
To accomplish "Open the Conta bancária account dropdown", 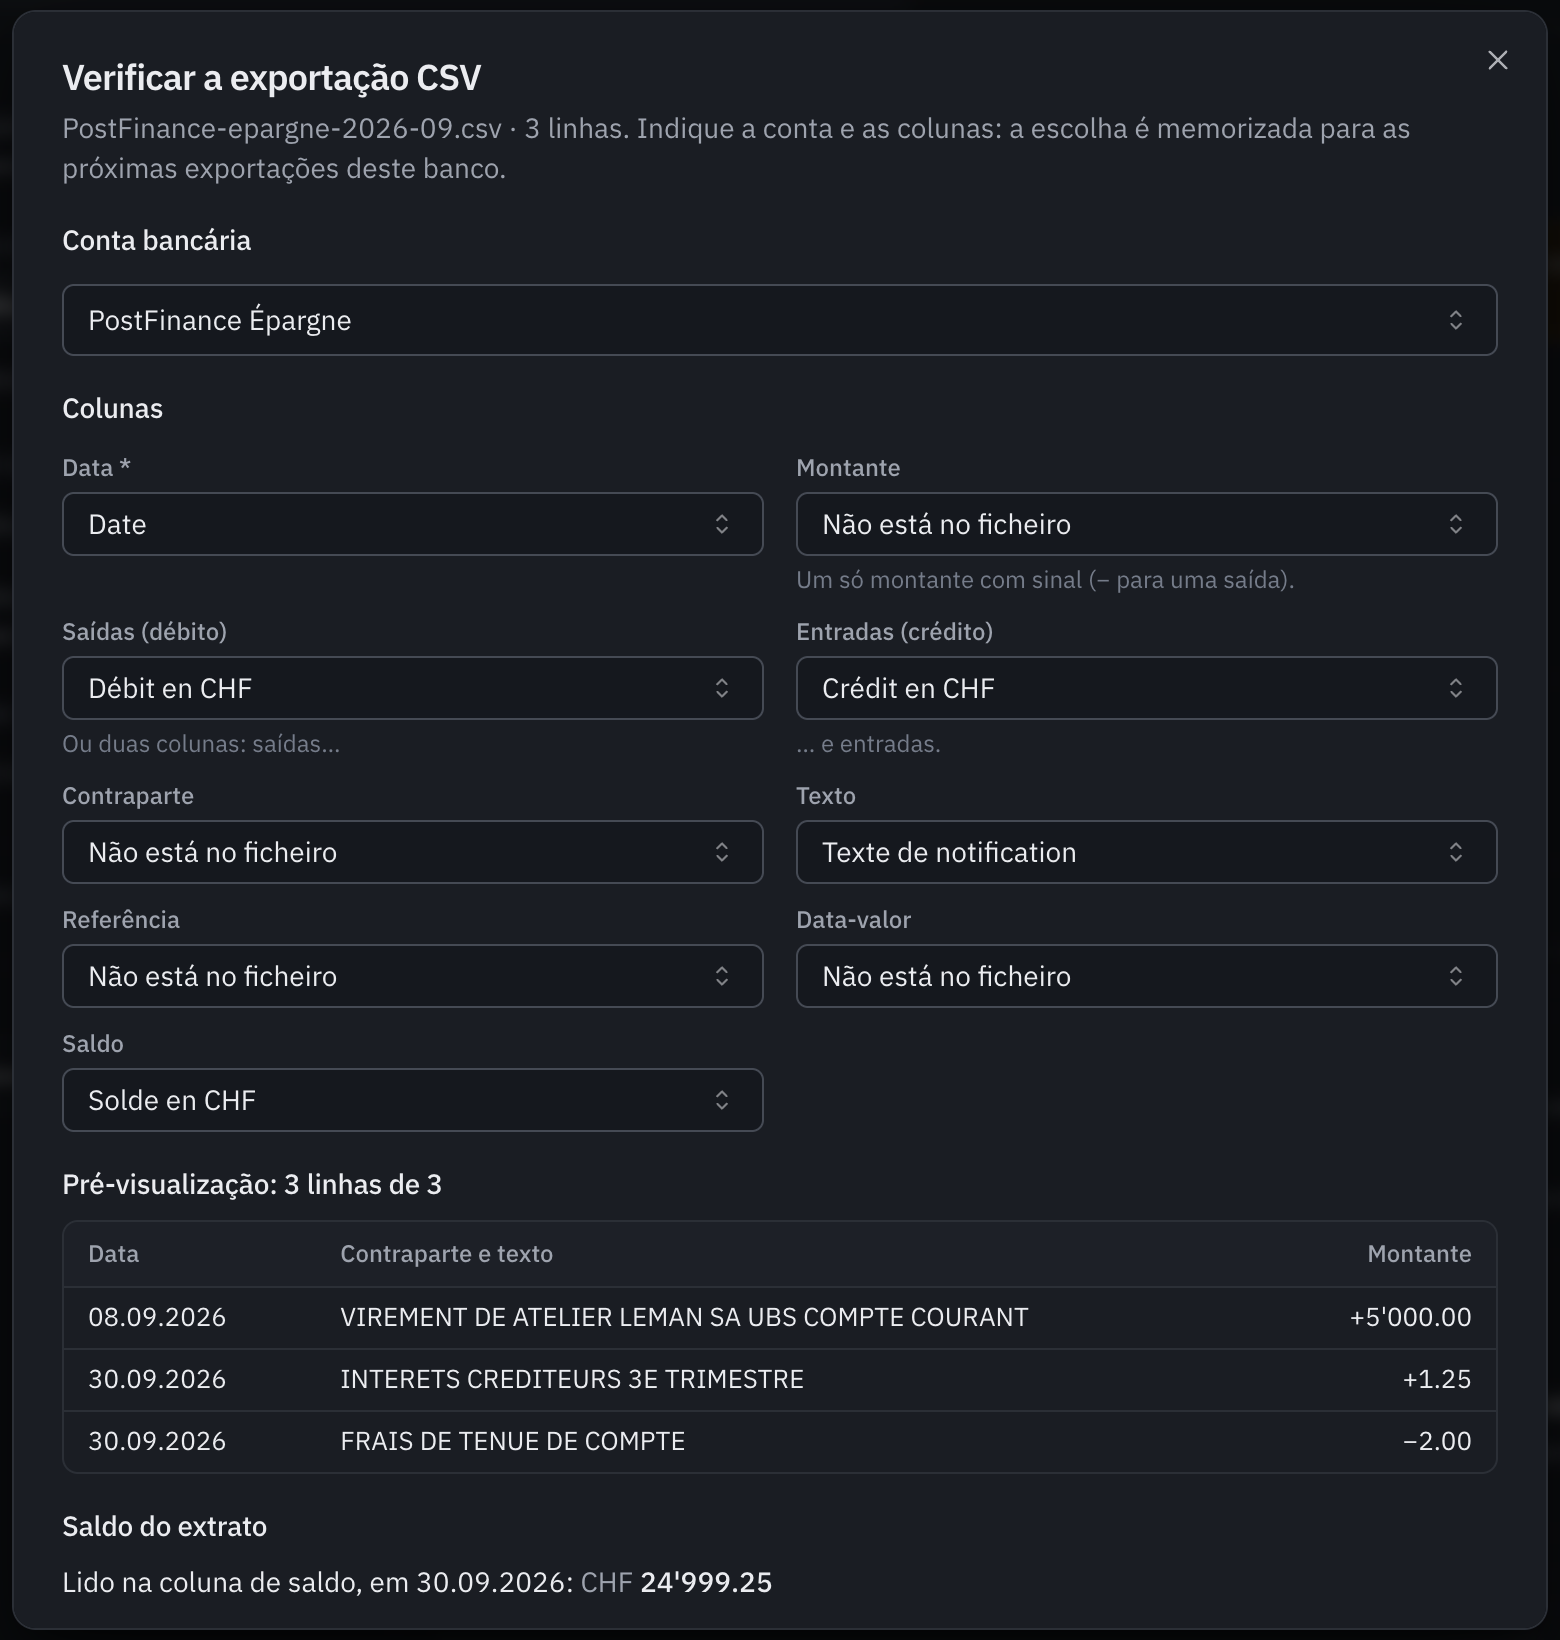I will click(x=779, y=320).
